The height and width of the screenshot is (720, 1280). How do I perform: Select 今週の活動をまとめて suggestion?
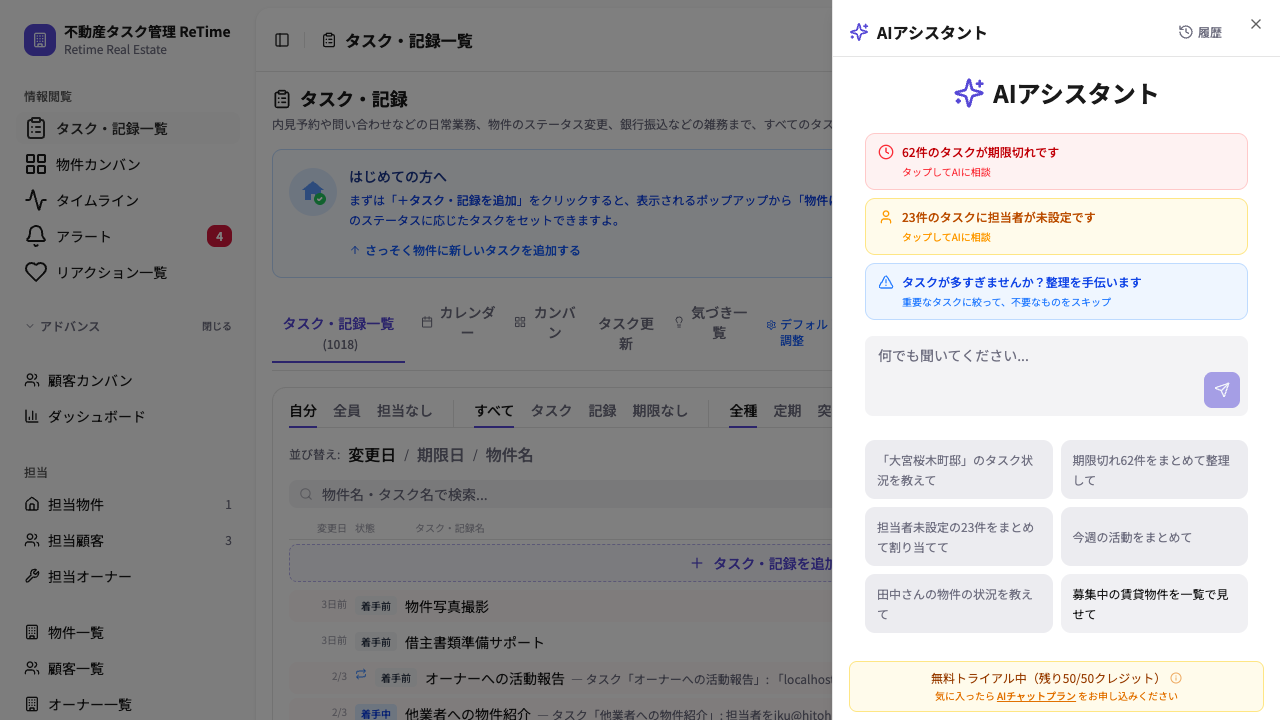pyautogui.click(x=1154, y=536)
